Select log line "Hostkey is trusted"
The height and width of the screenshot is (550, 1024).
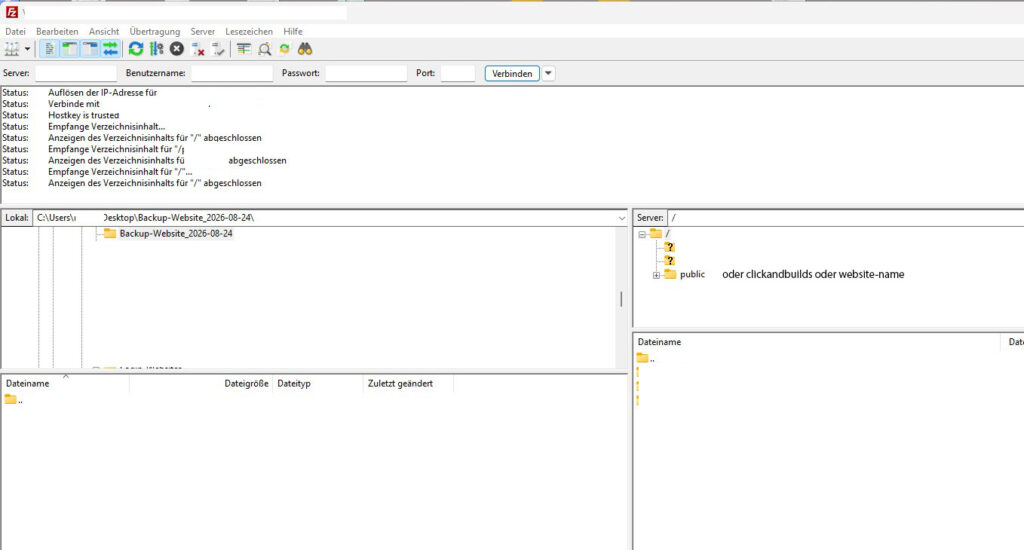coord(84,115)
